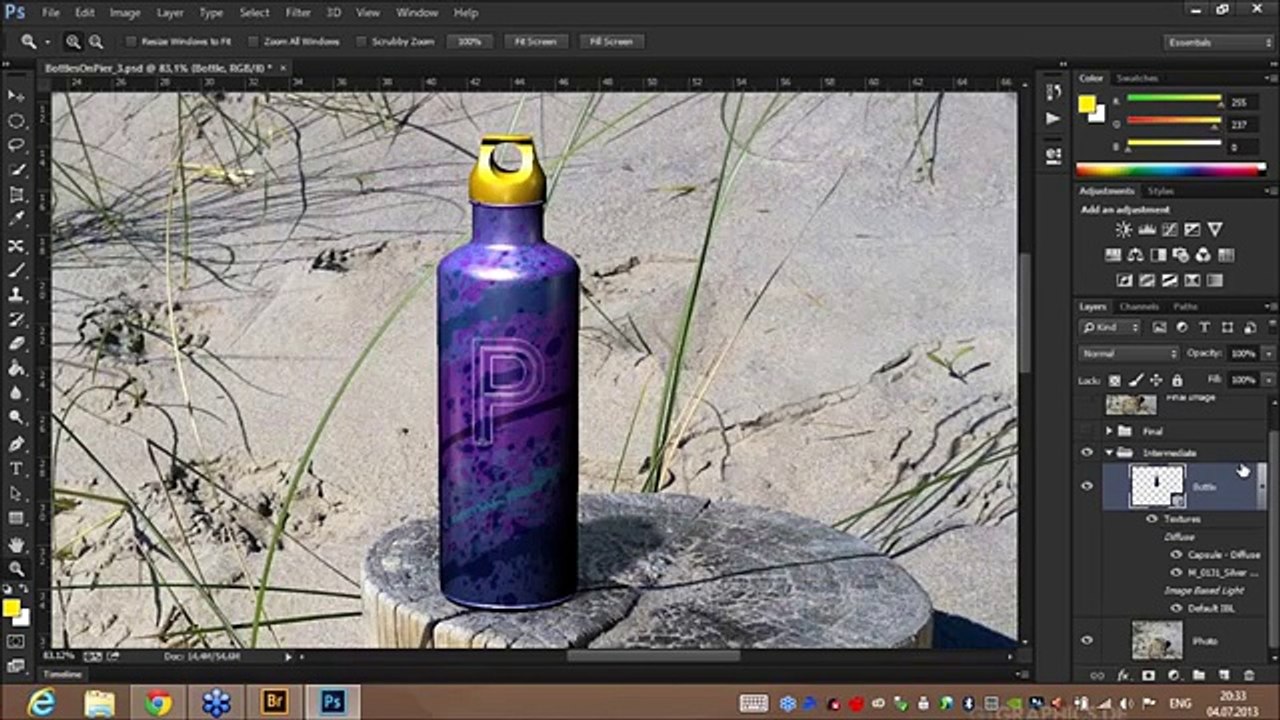This screenshot has width=1280, height=720.
Task: Open the layer style fx menu
Action: pyautogui.click(x=1123, y=676)
